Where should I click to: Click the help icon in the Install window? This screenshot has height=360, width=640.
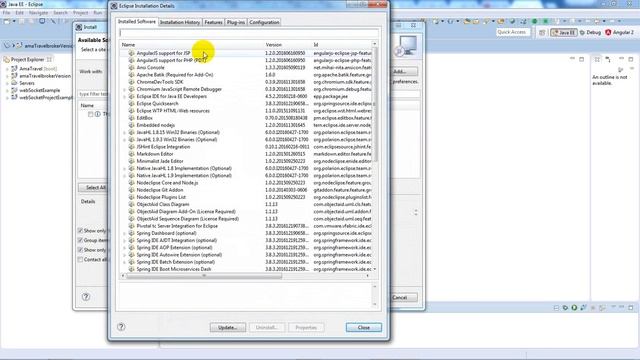[86, 297]
